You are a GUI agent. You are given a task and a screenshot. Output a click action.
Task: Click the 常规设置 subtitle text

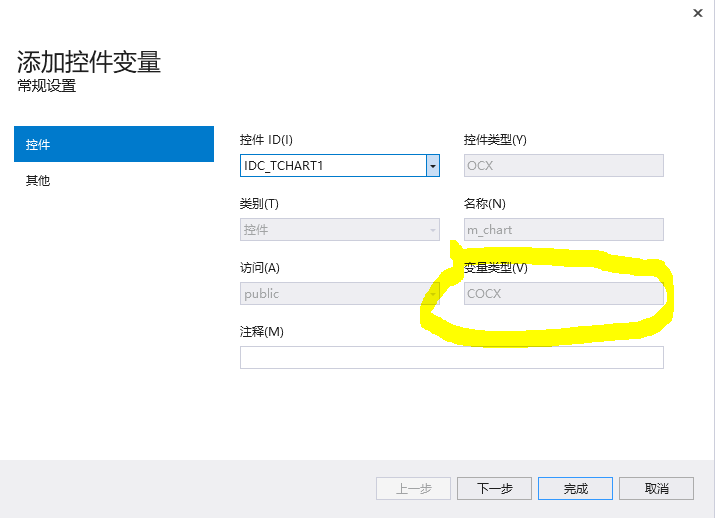pos(47,86)
